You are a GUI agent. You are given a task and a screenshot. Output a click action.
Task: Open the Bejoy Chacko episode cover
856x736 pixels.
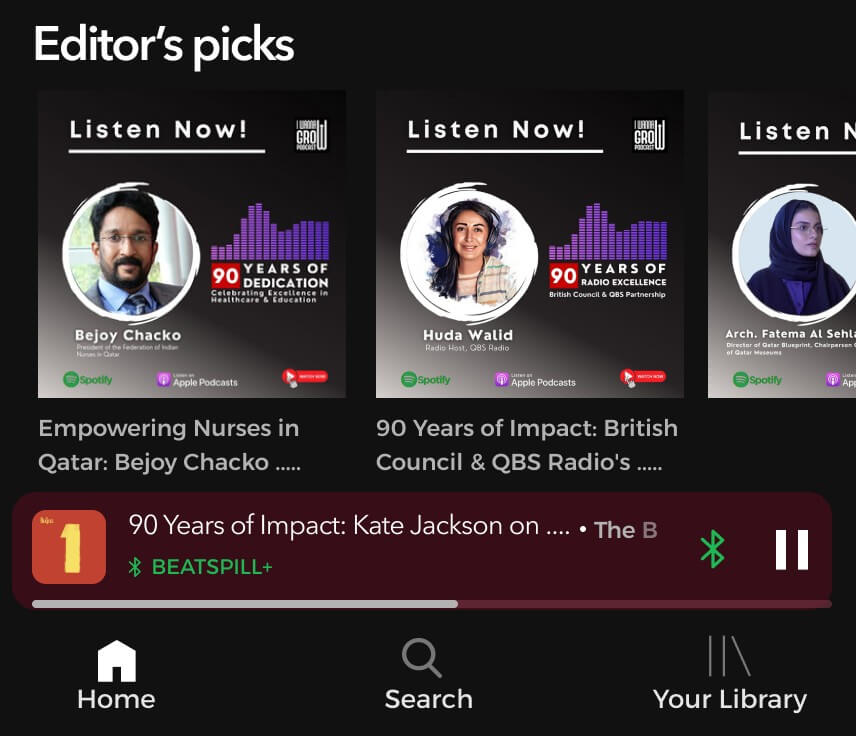[192, 244]
